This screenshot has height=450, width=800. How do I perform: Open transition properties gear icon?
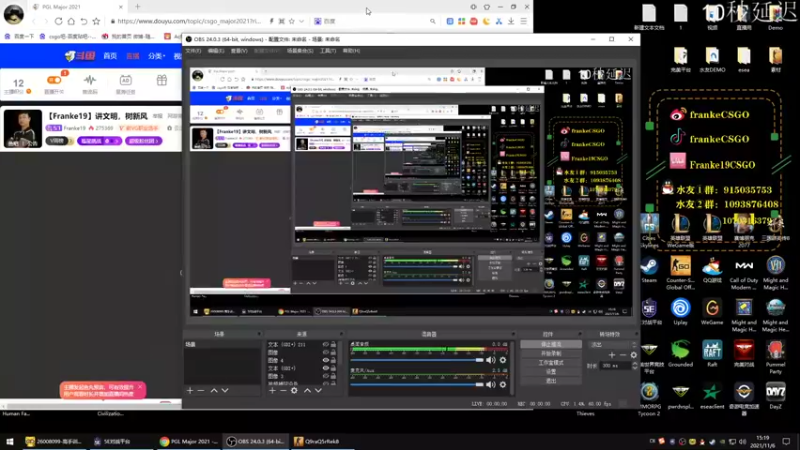click(634, 355)
